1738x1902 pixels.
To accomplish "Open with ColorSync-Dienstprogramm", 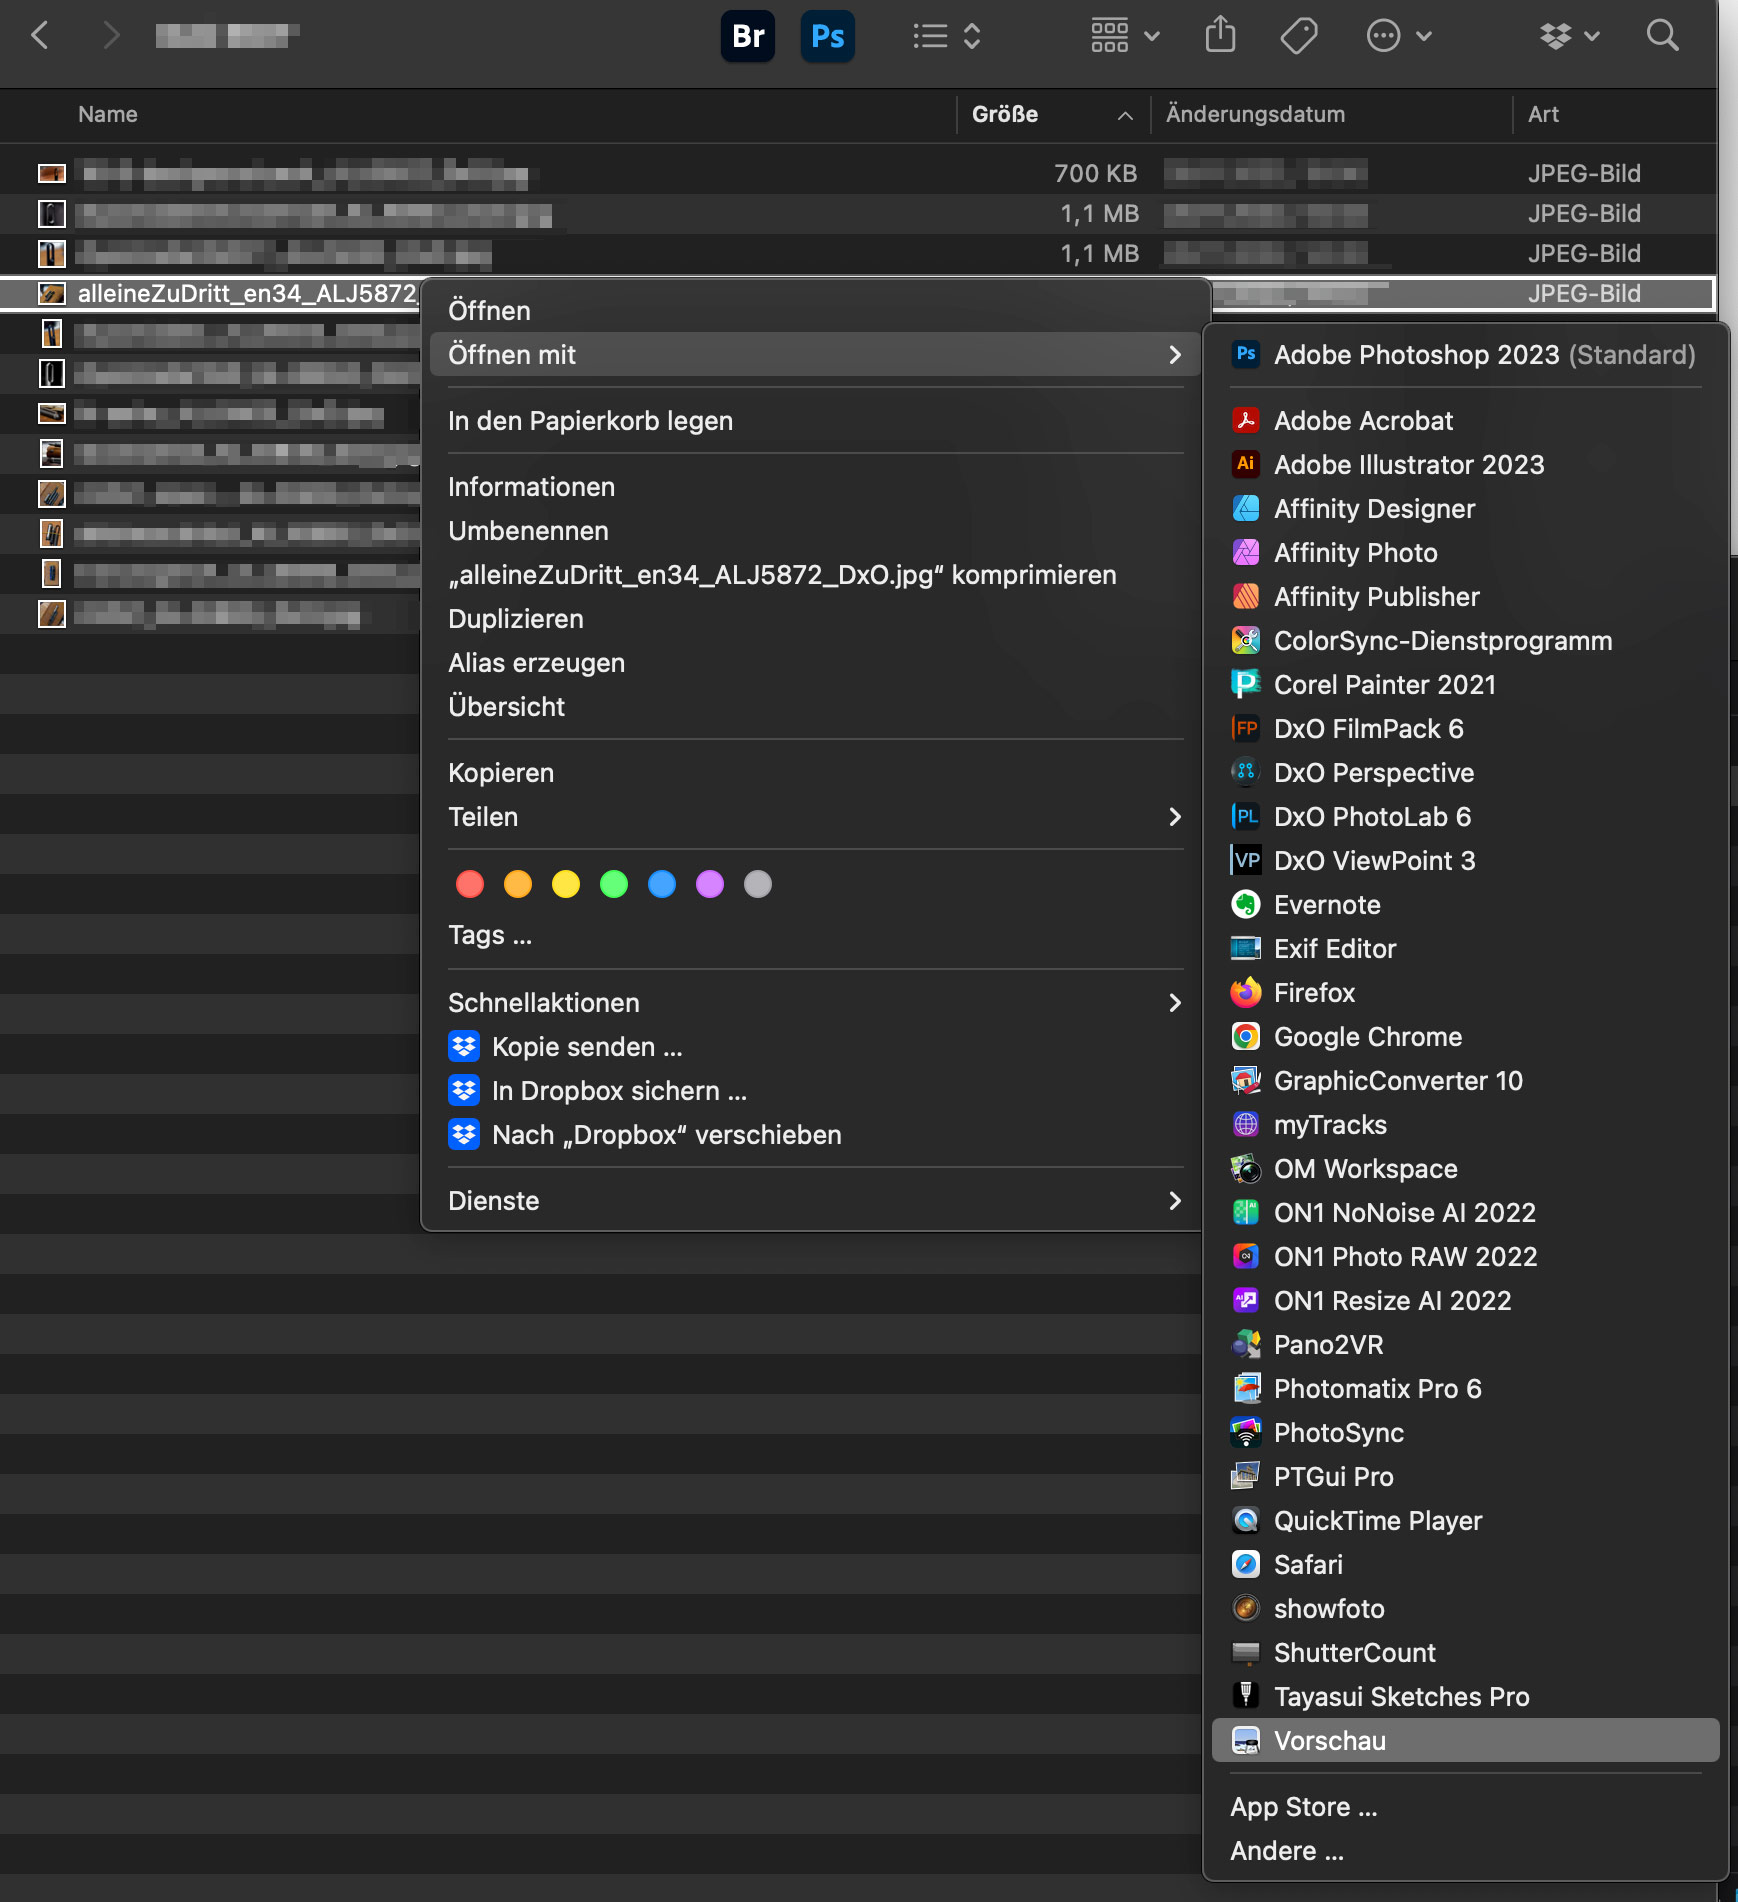I will (1465, 641).
